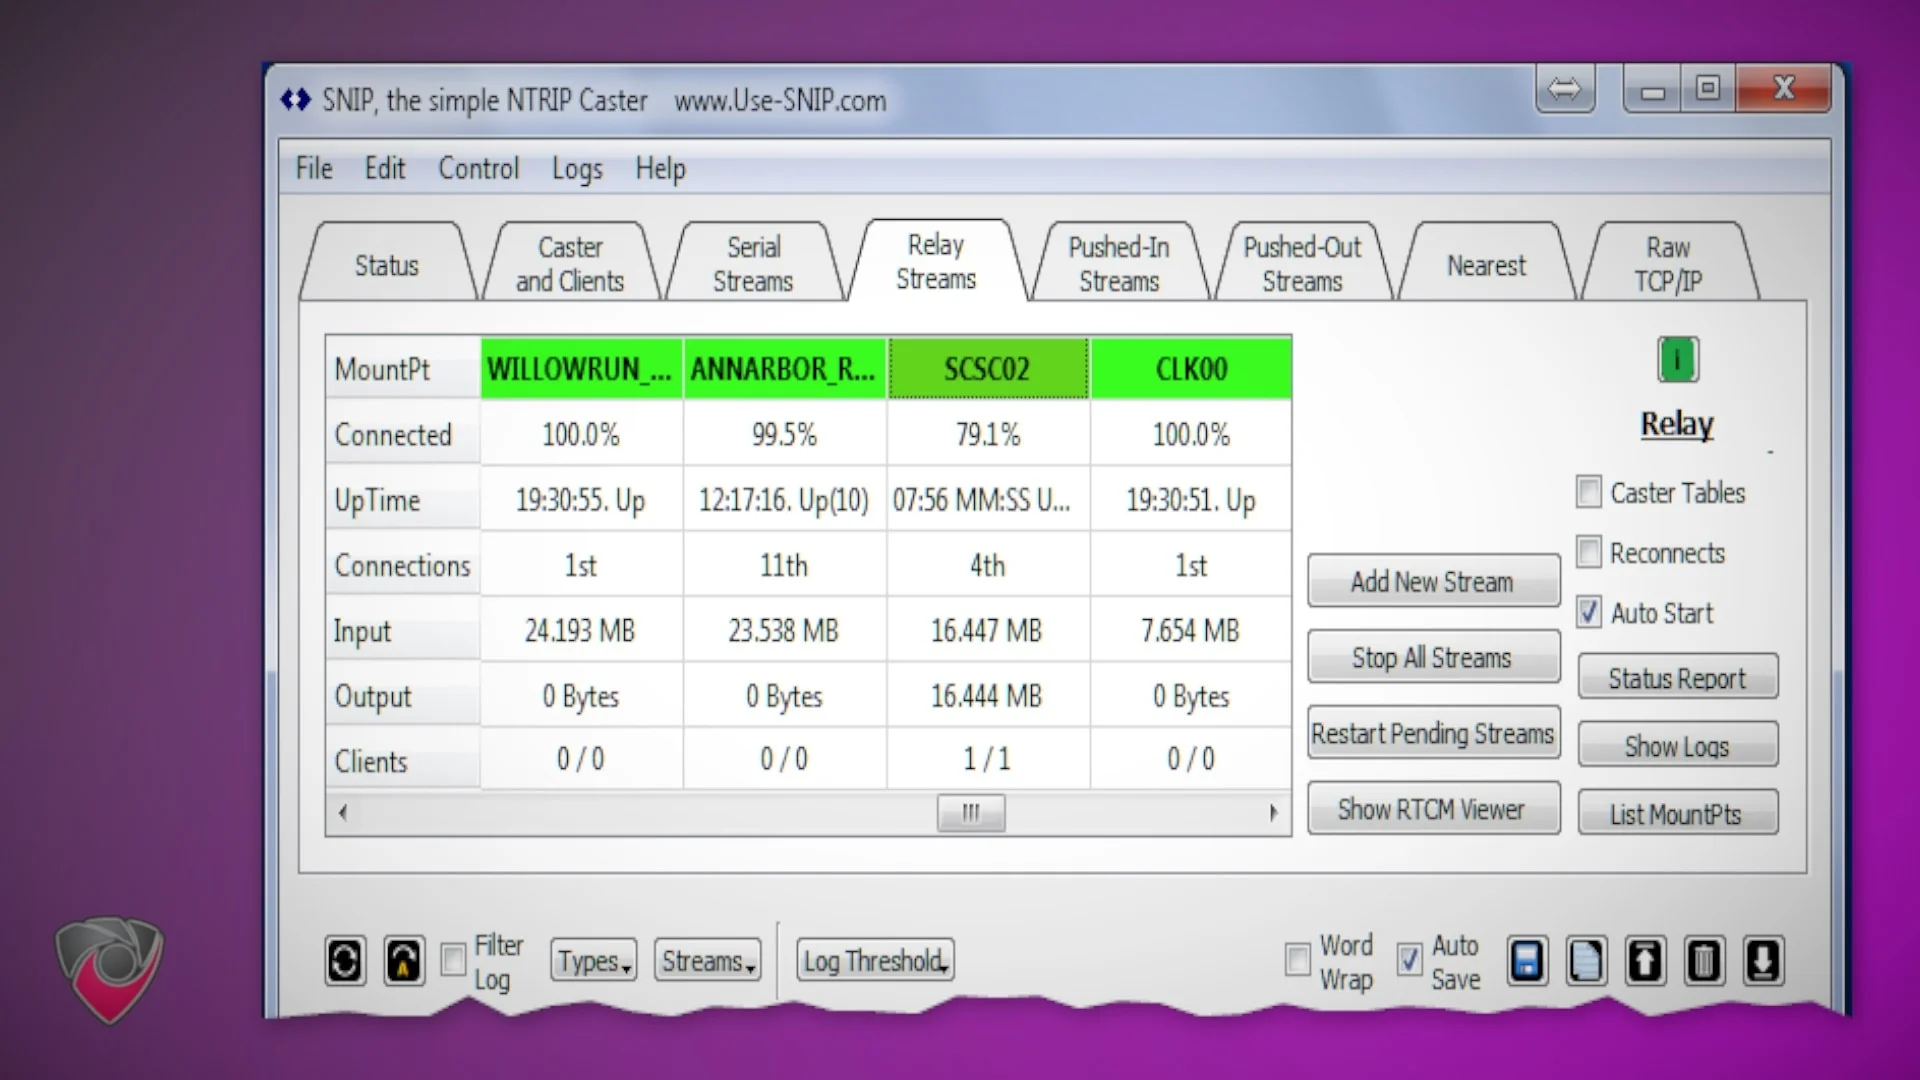The height and width of the screenshot is (1080, 1920).
Task: Open the Edit menu
Action: [x=385, y=168]
